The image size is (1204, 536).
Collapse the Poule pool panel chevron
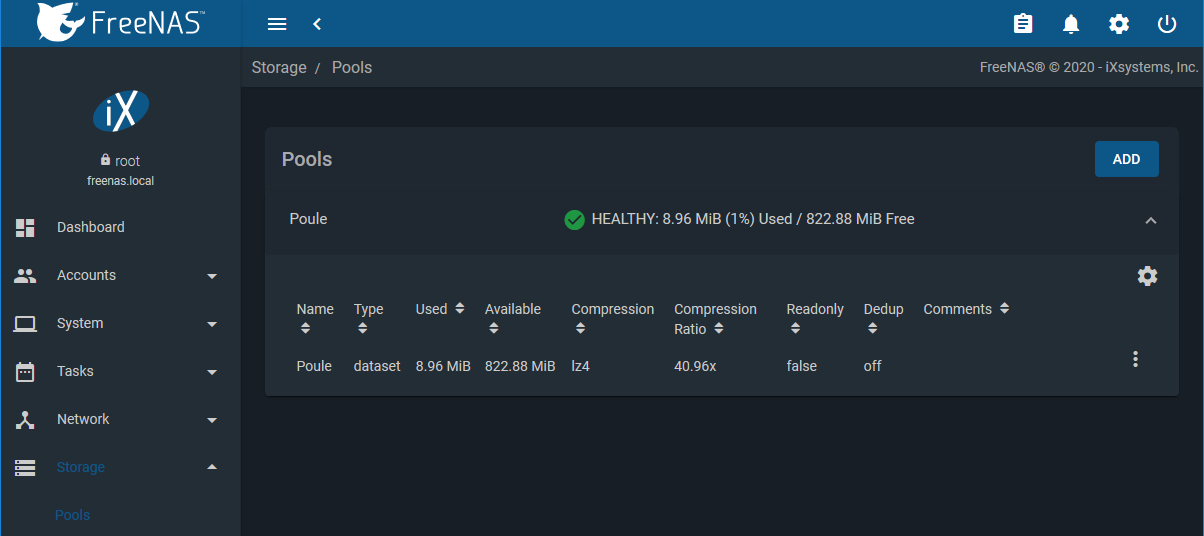pos(1151,220)
